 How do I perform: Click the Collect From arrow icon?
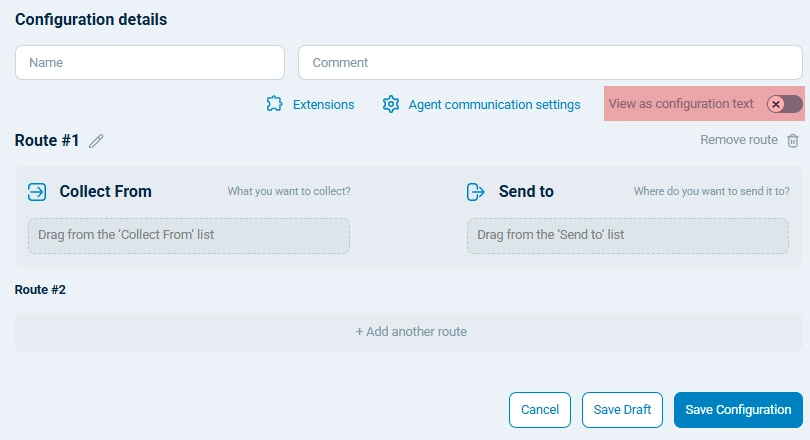point(37,191)
